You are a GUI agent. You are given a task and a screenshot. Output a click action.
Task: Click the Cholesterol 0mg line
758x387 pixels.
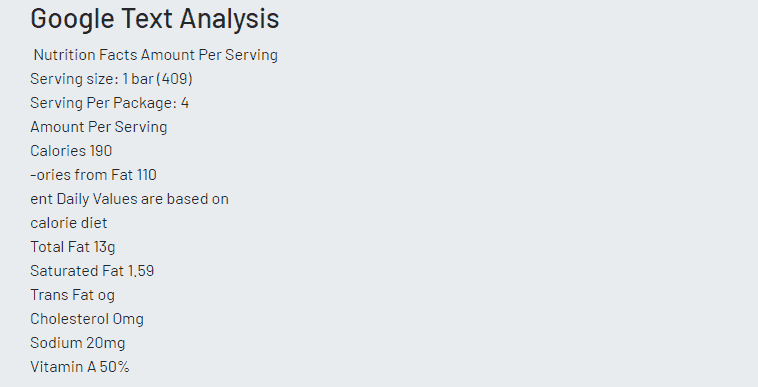pyautogui.click(x=87, y=319)
